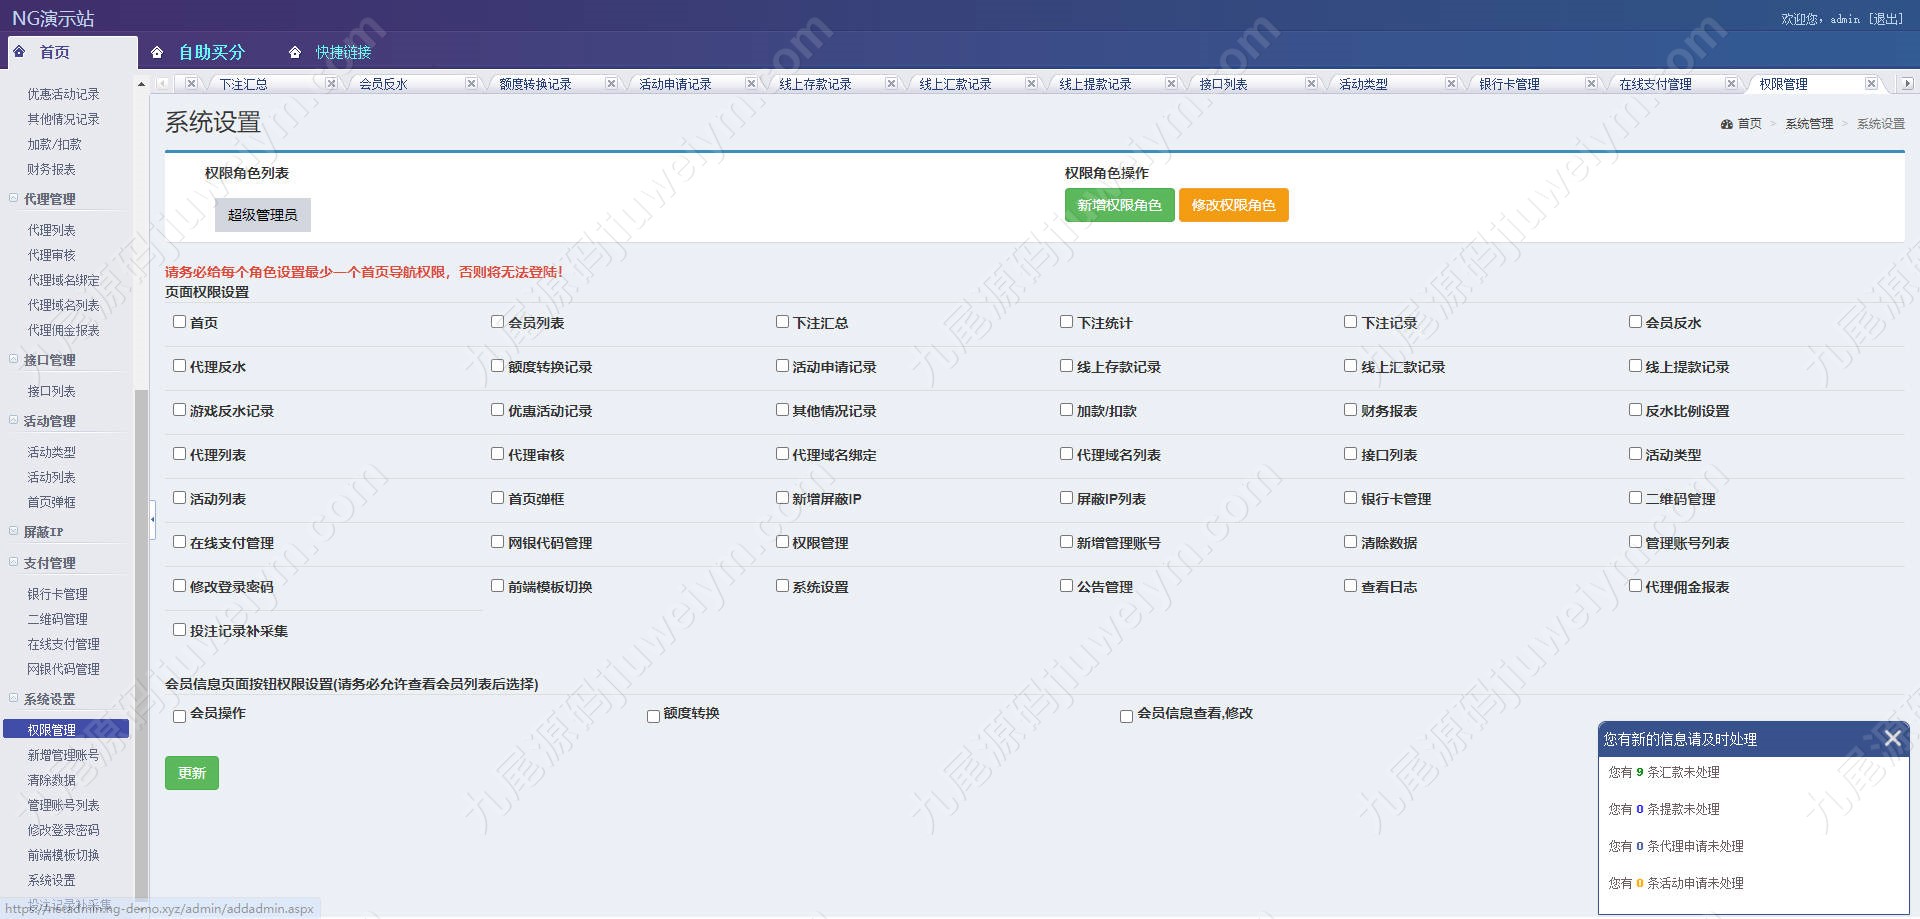Screen dimensions: 1920x919
Task: Click the green 新增权限角色 button
Action: pos(1119,205)
